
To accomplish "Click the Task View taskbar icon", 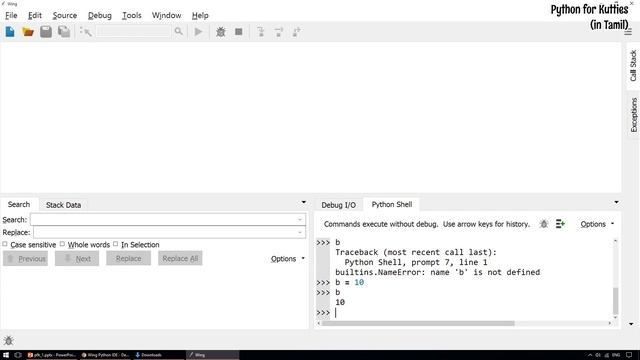I will 18,355.
